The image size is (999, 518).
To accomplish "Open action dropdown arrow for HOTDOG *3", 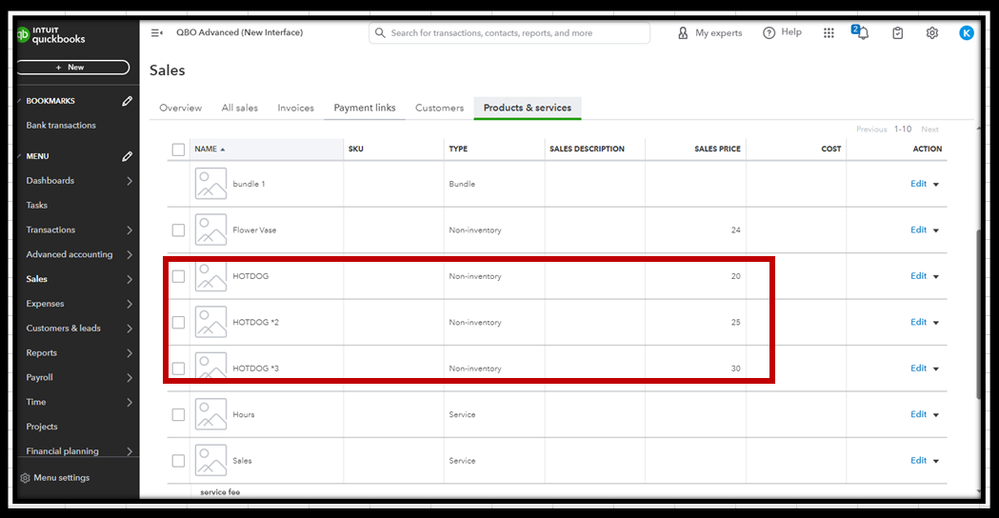I will (936, 369).
